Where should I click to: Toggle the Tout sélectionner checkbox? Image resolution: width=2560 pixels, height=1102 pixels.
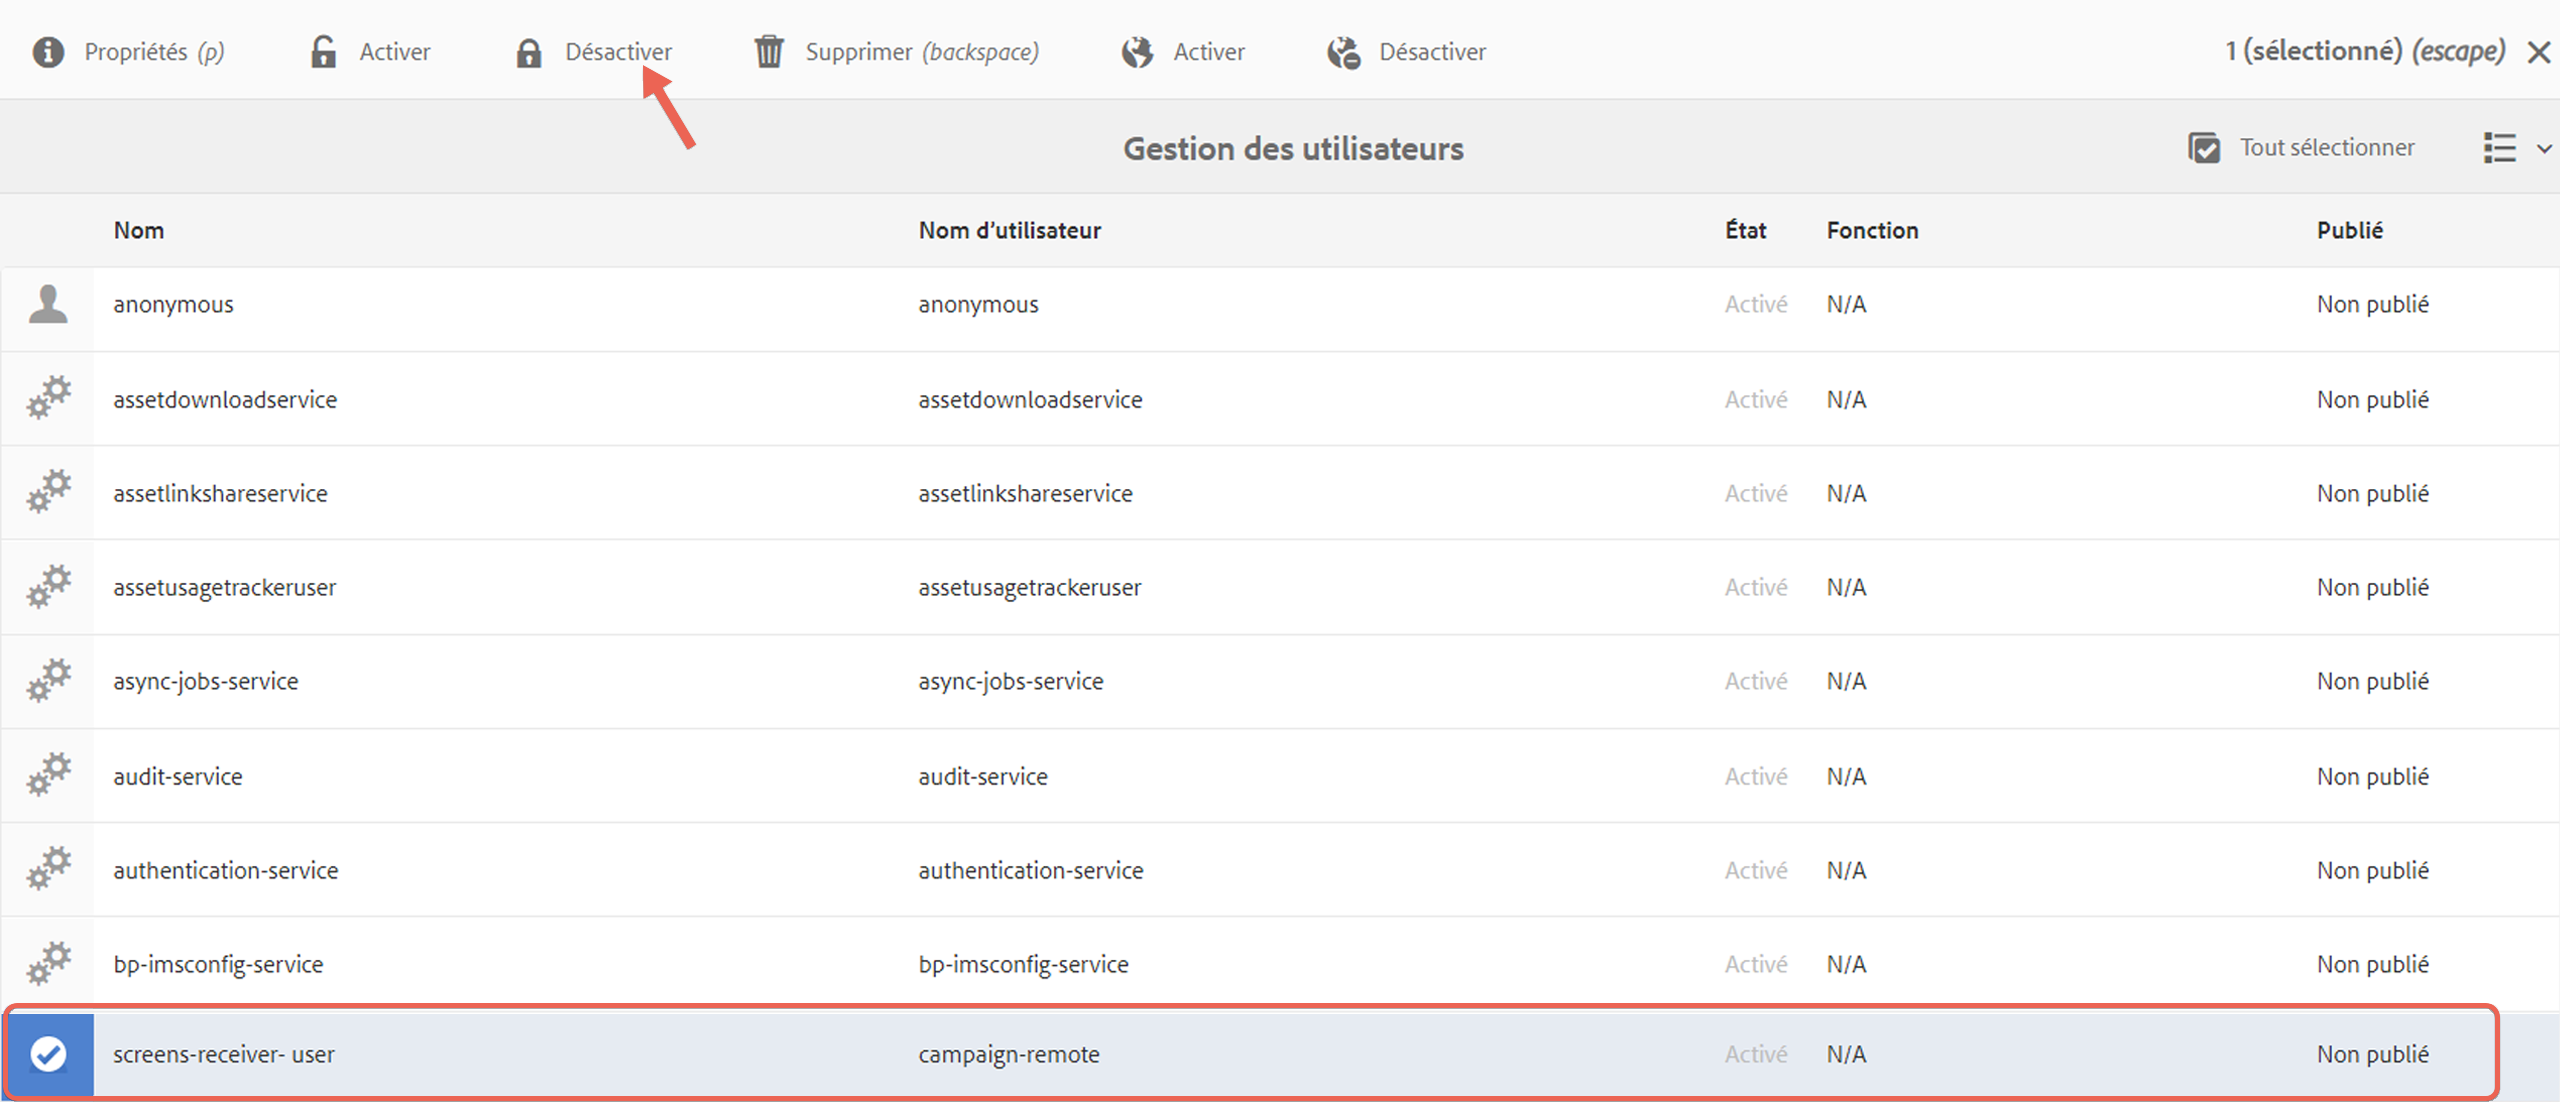click(x=2204, y=148)
